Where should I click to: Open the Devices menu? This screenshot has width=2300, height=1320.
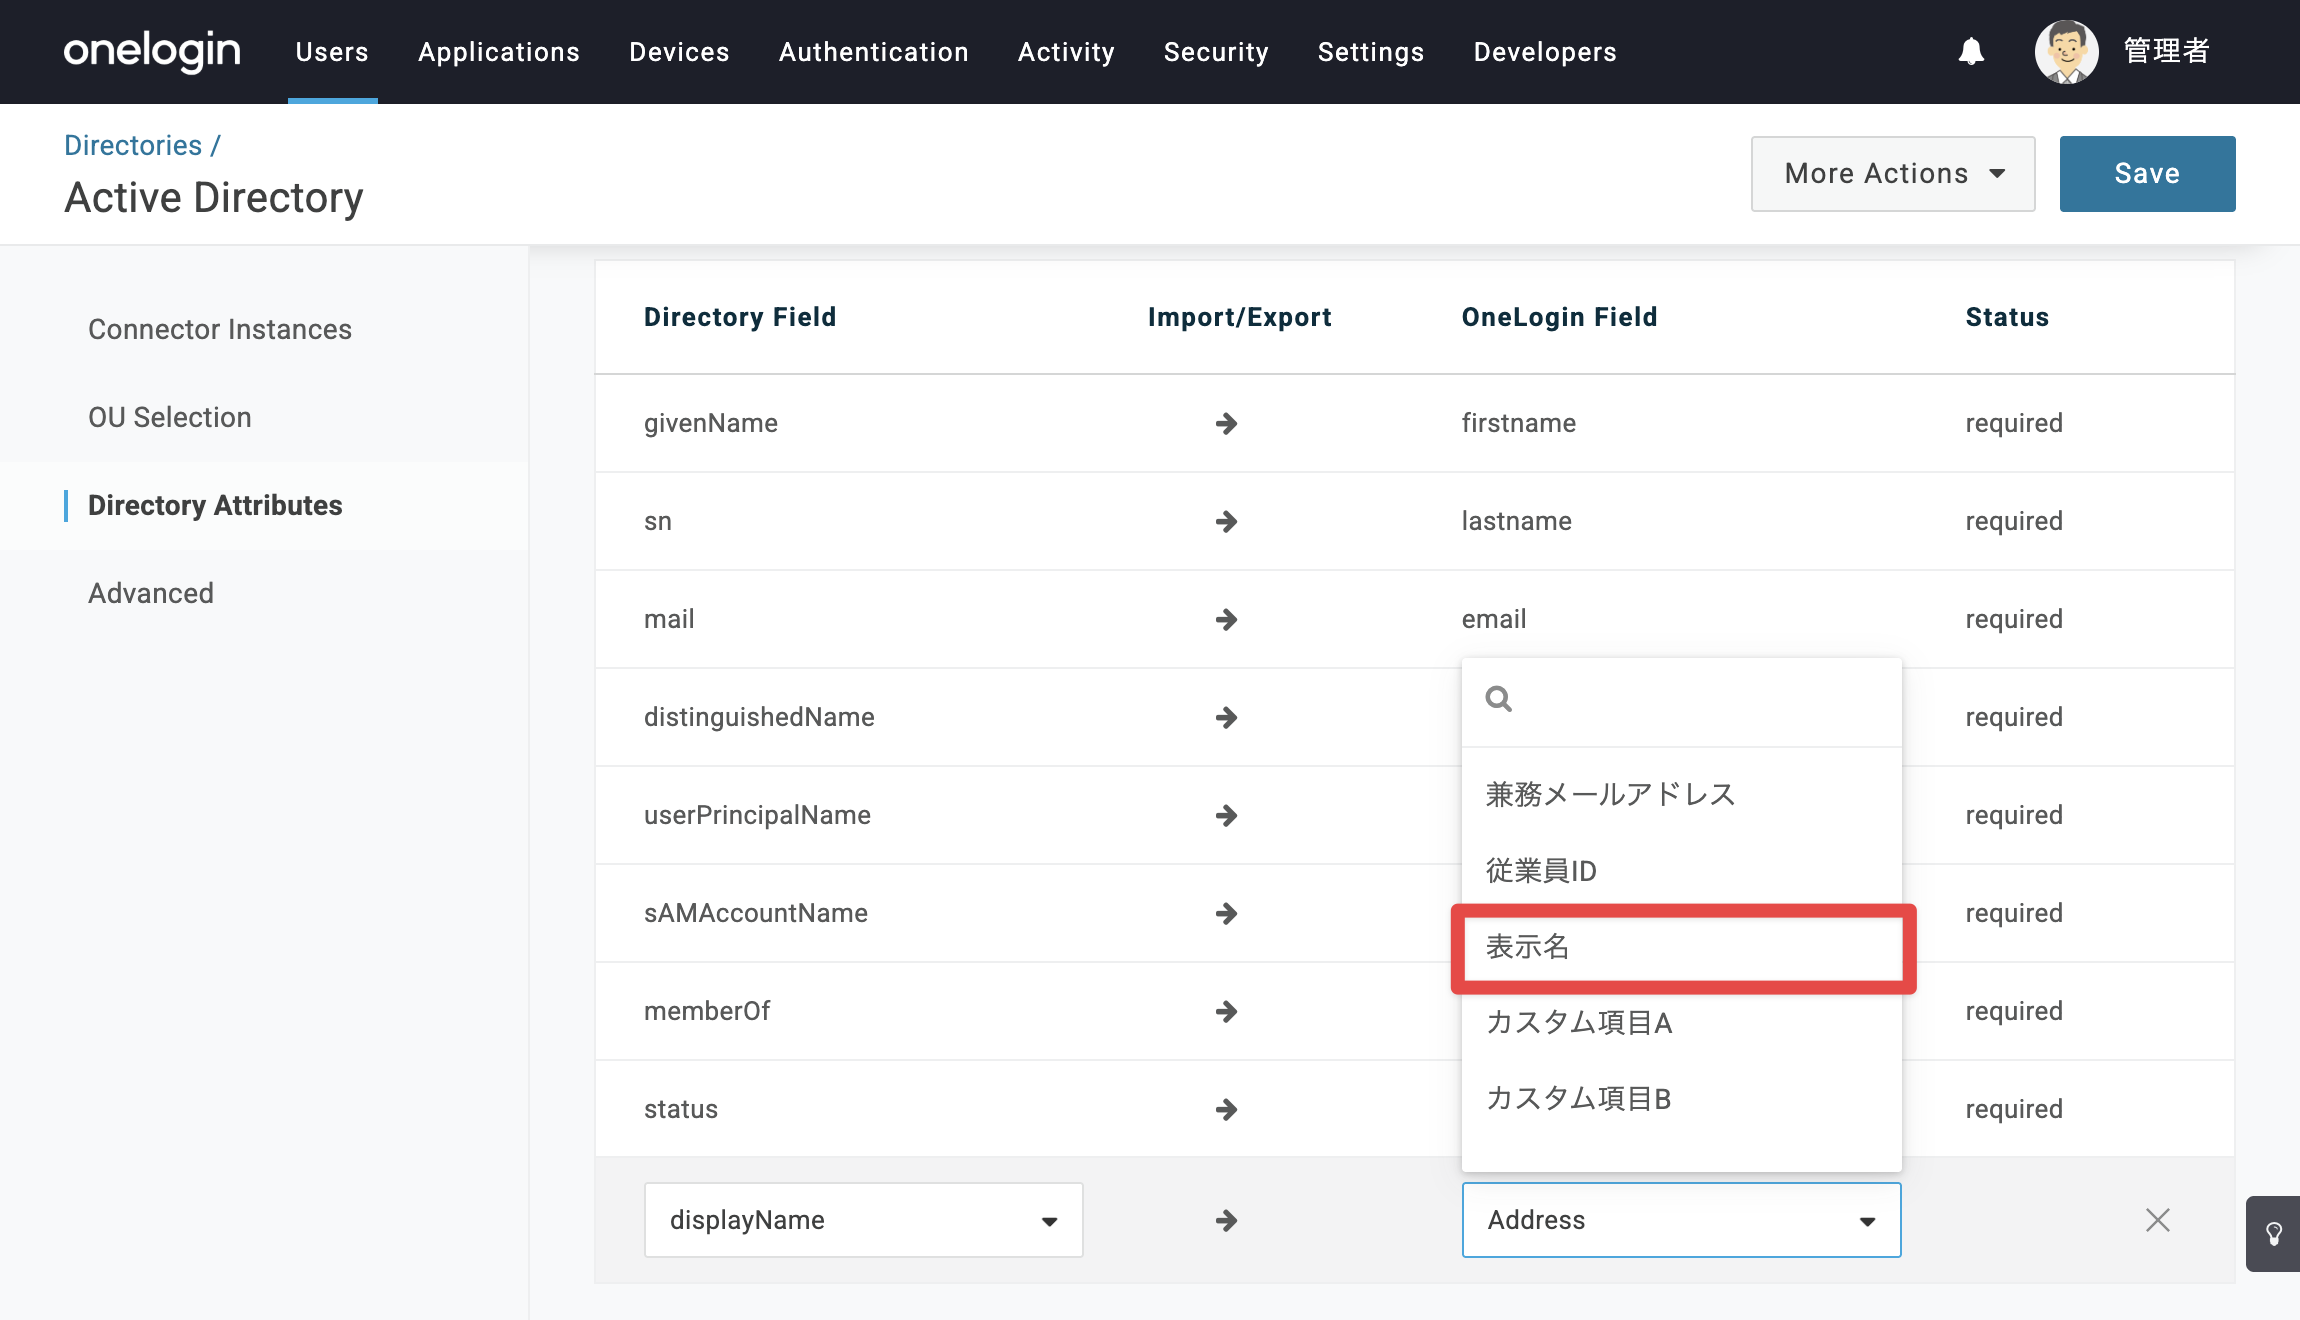coord(679,52)
